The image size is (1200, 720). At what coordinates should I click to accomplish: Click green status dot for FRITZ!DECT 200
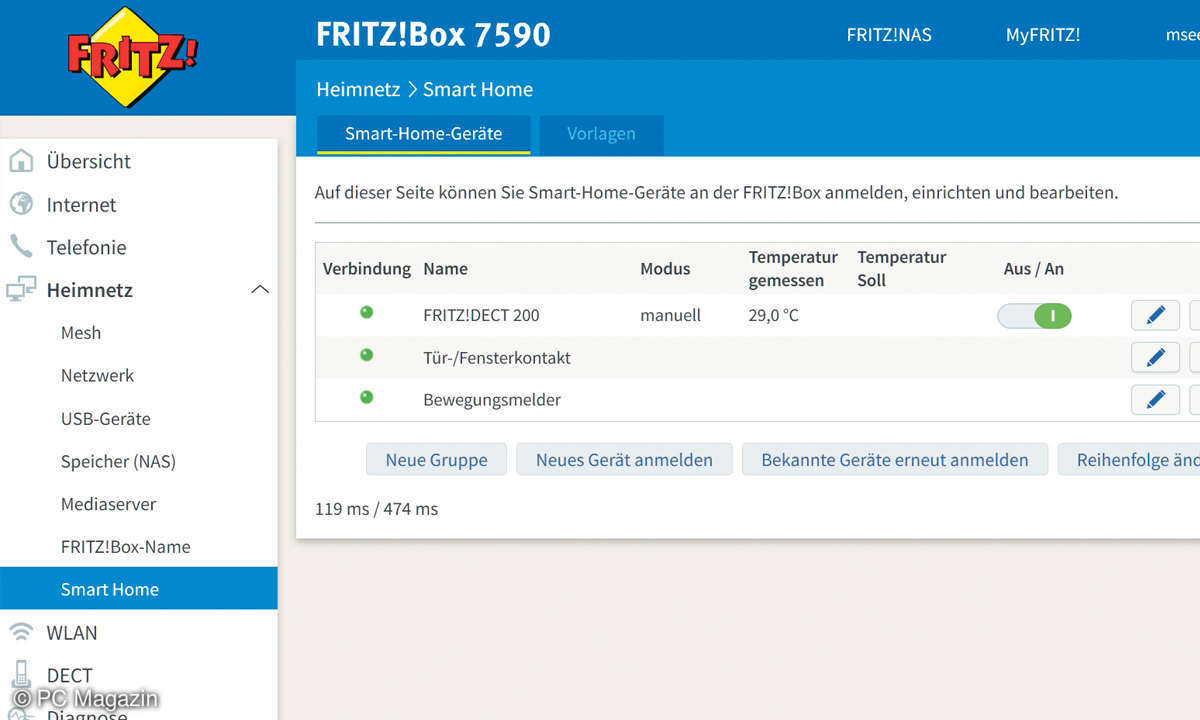[x=366, y=313]
